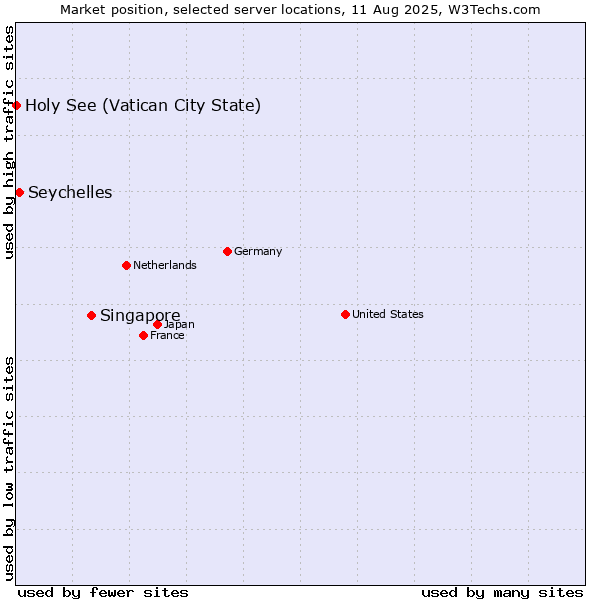Click the chart title mentioning W3Techs.com
The height and width of the screenshot is (600, 600).
tap(300, 10)
